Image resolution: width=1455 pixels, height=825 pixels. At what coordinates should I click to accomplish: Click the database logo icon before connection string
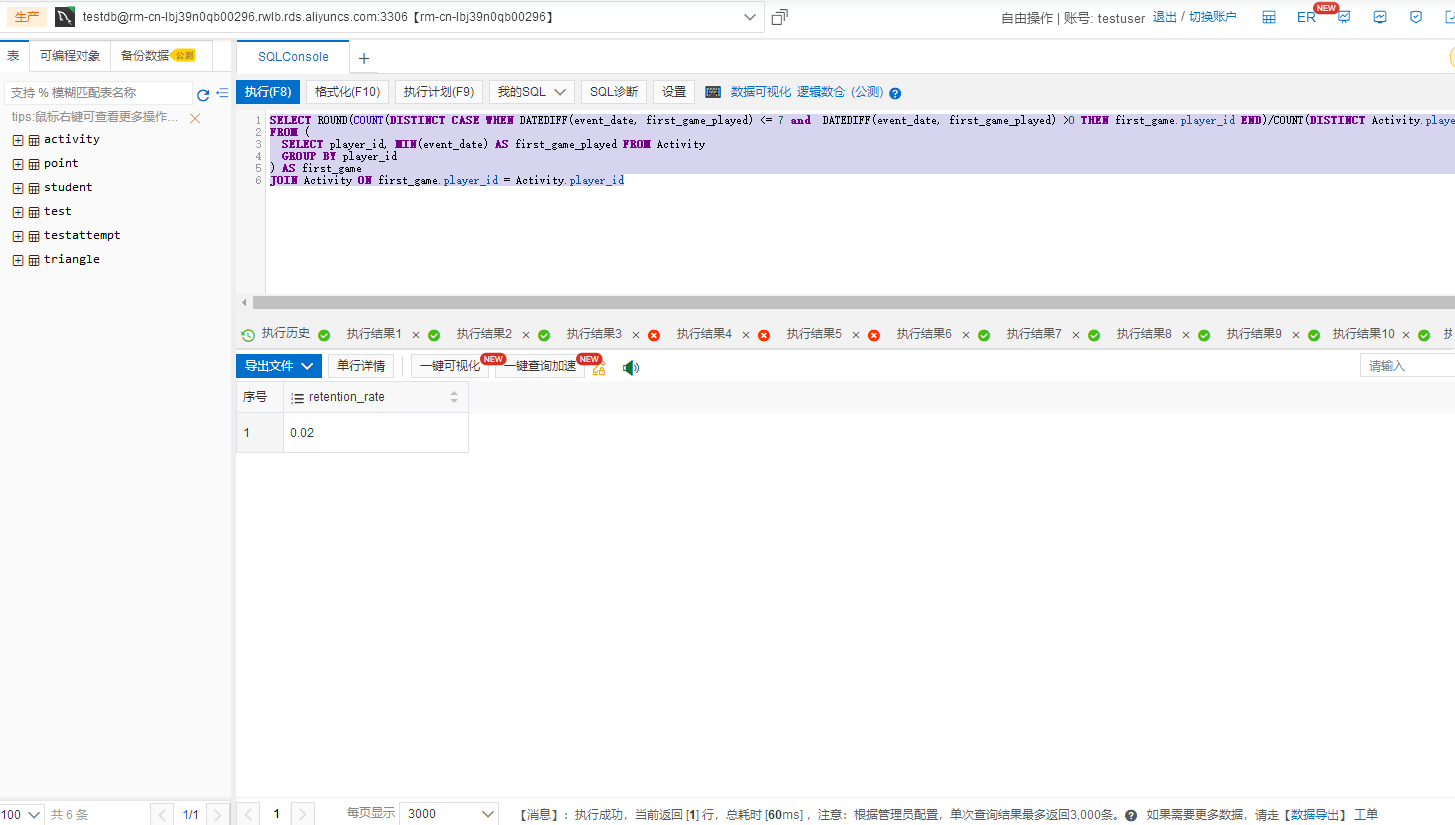(x=65, y=17)
